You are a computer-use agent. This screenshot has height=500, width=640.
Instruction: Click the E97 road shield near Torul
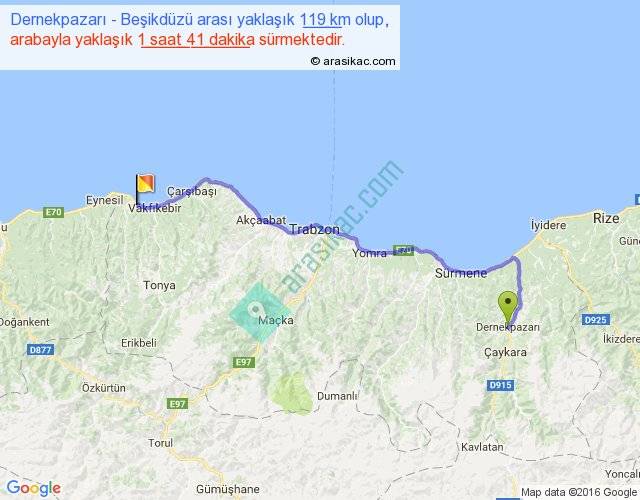click(x=177, y=403)
